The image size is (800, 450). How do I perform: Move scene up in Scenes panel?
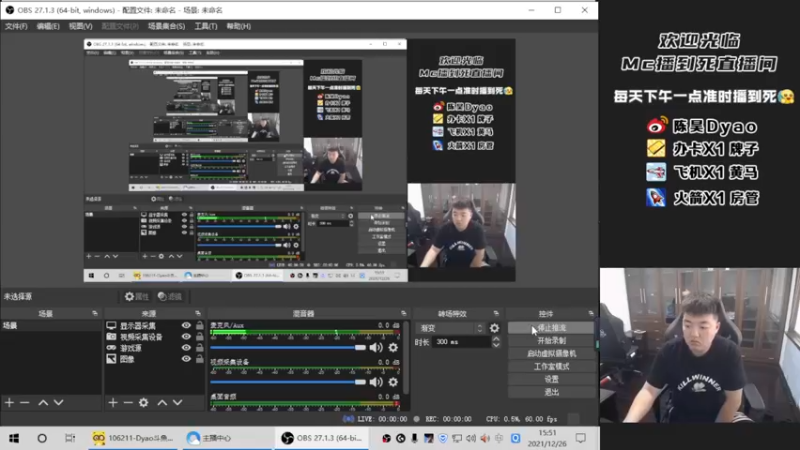[43, 403]
